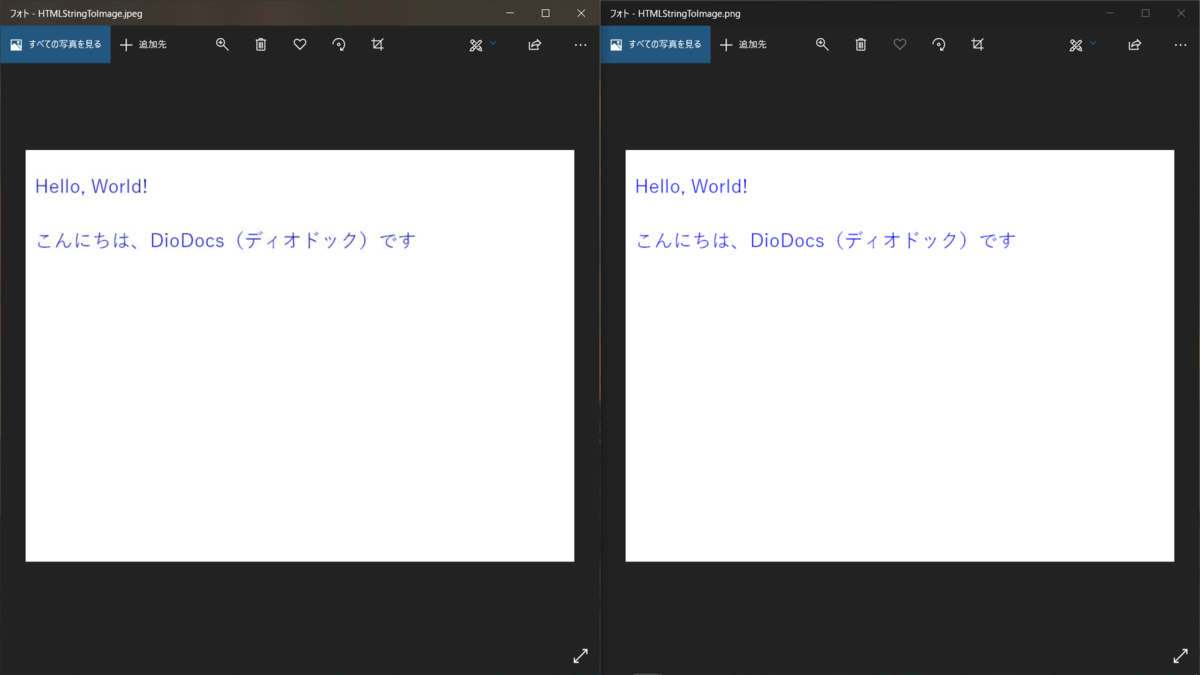Screen dimensions: 1200x675
Task: Click 'こんにちは、DioDocs' line in jpeg image
Action: click(225, 240)
